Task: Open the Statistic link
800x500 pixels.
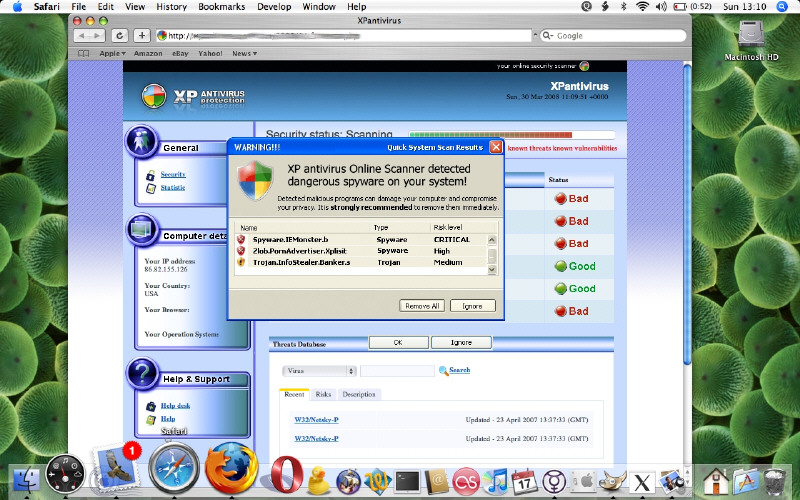Action: (173, 188)
